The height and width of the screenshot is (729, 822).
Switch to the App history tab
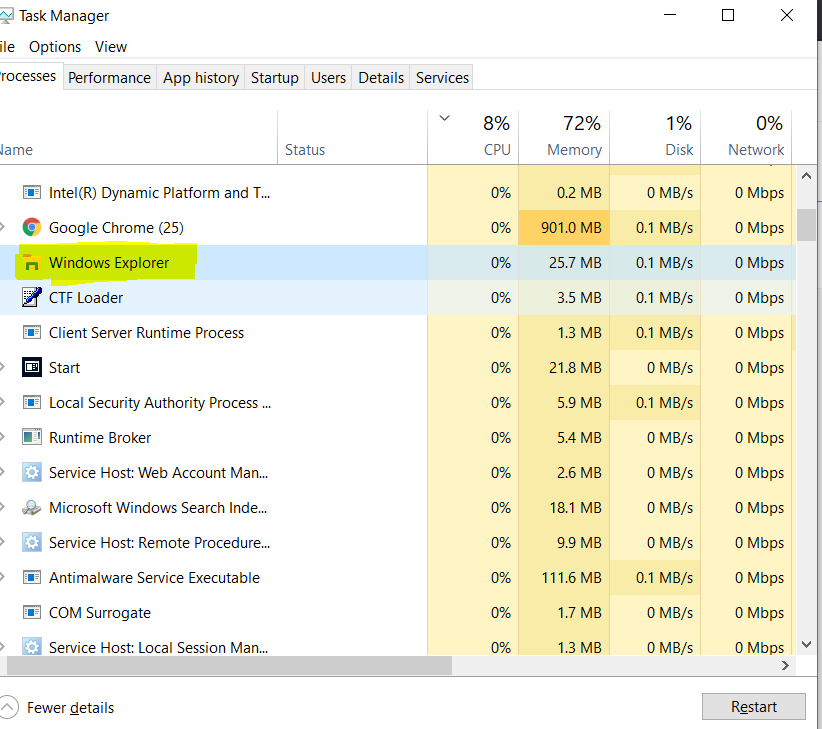(x=201, y=78)
